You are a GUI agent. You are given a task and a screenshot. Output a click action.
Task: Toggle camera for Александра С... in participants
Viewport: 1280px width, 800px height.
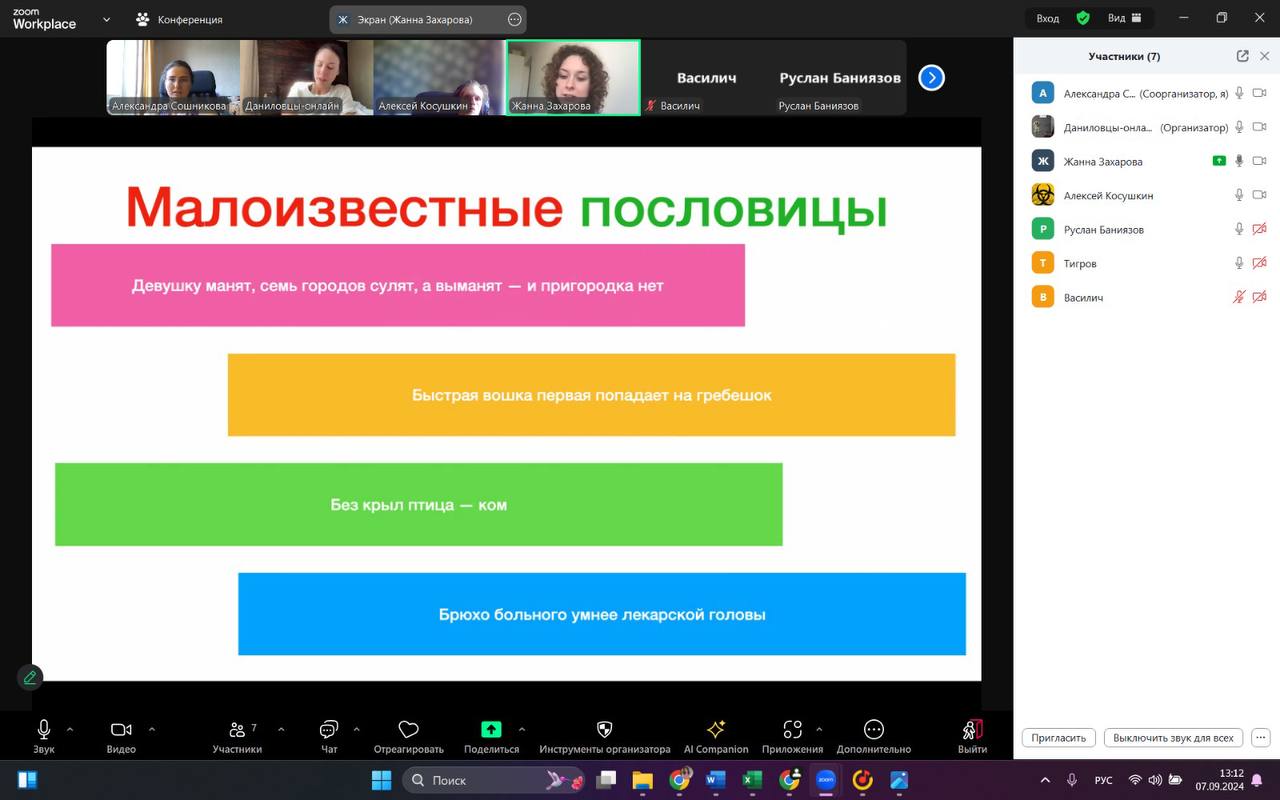pyautogui.click(x=1260, y=93)
